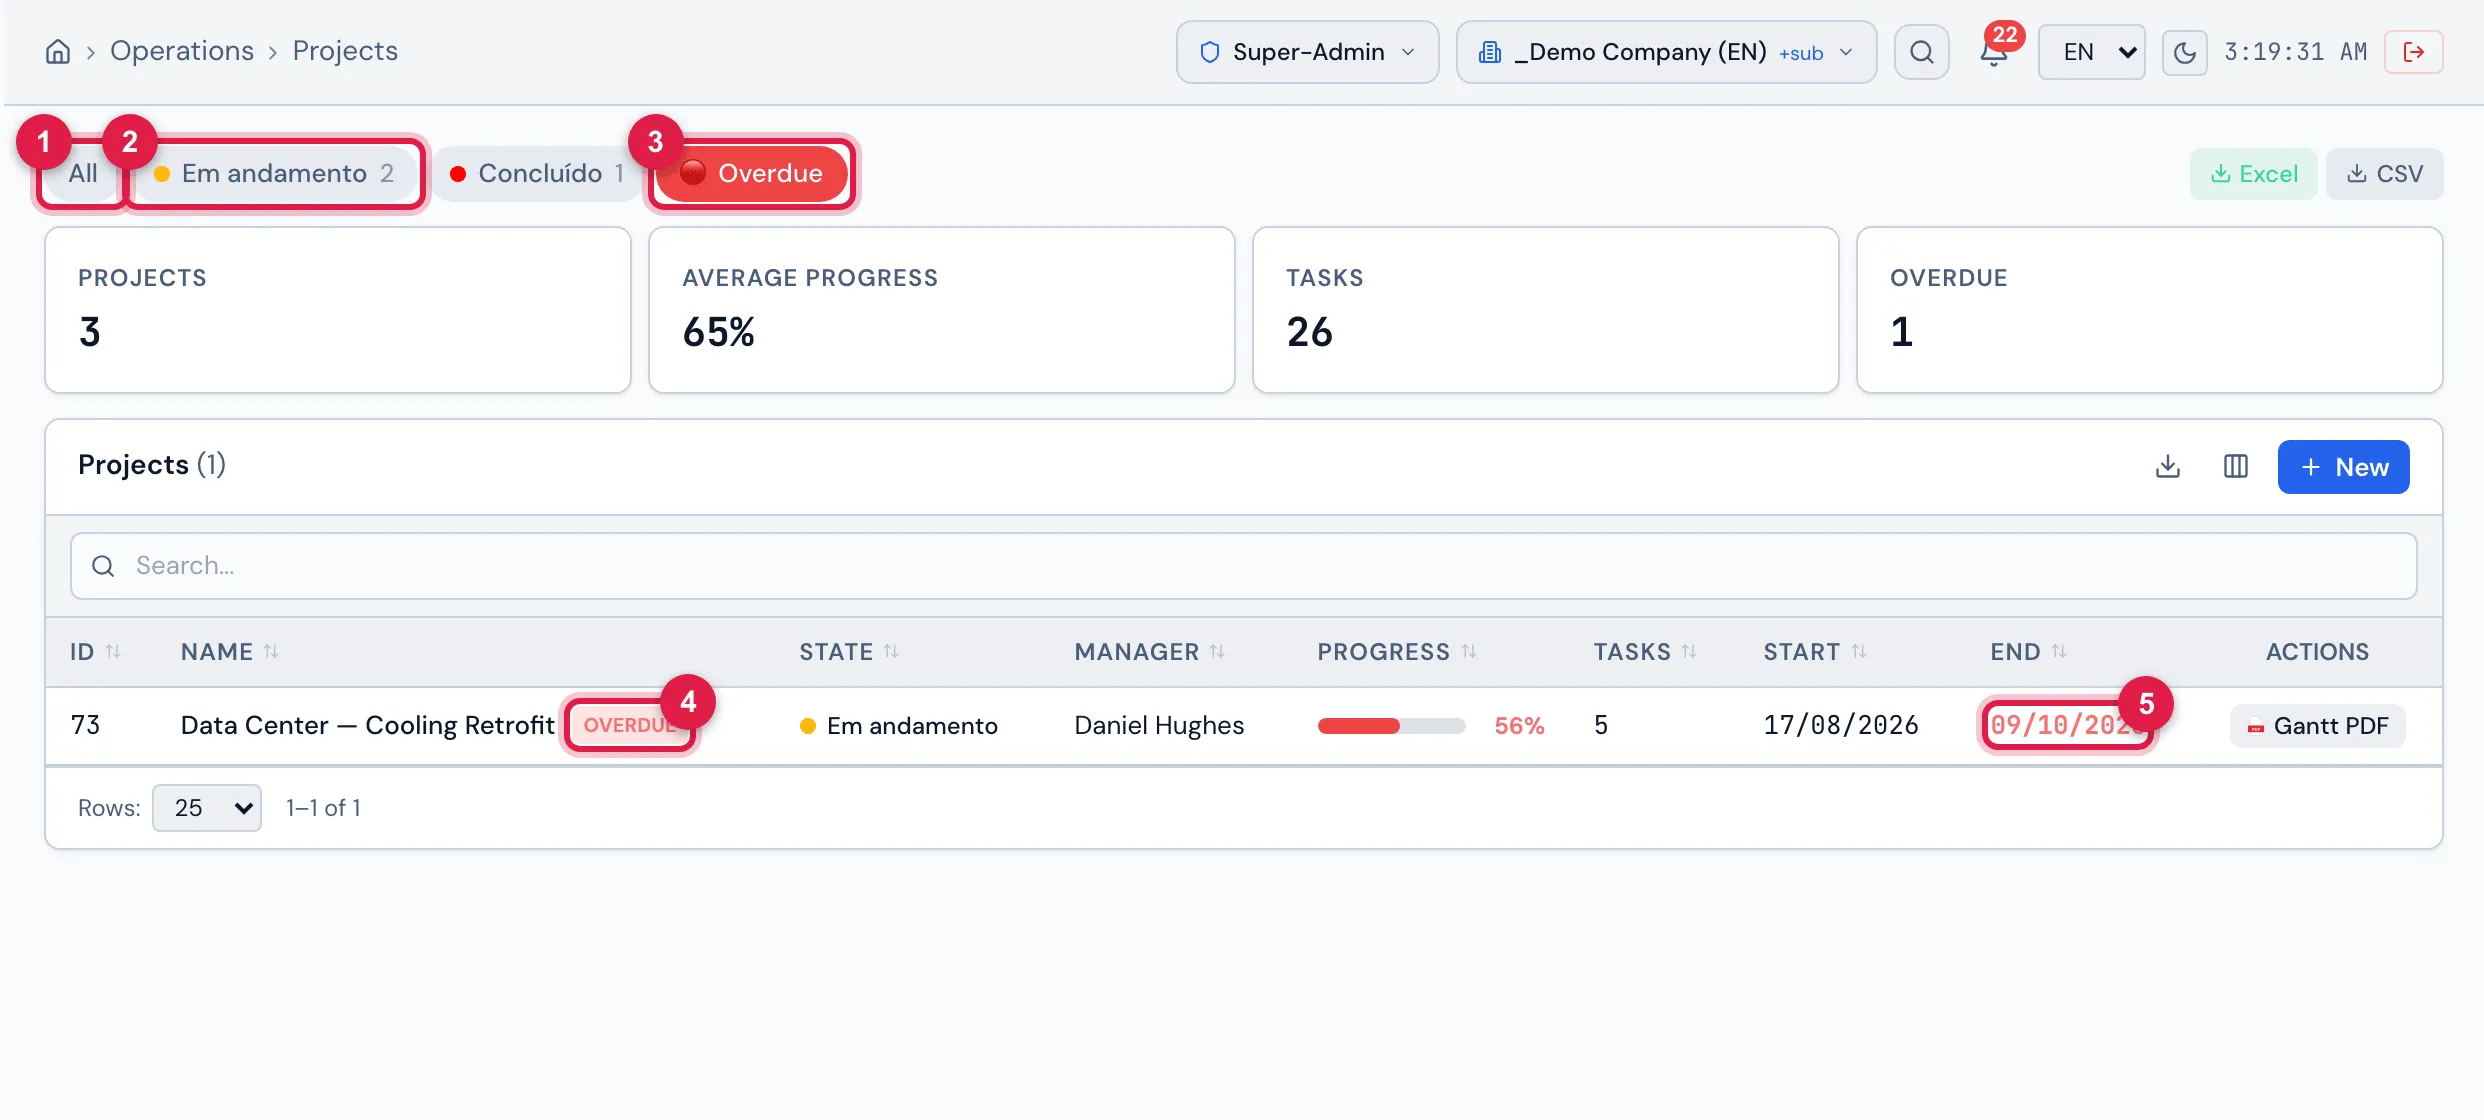Go to the home breadcrumb icon
The width and height of the screenshot is (2484, 1120).
coord(58,51)
